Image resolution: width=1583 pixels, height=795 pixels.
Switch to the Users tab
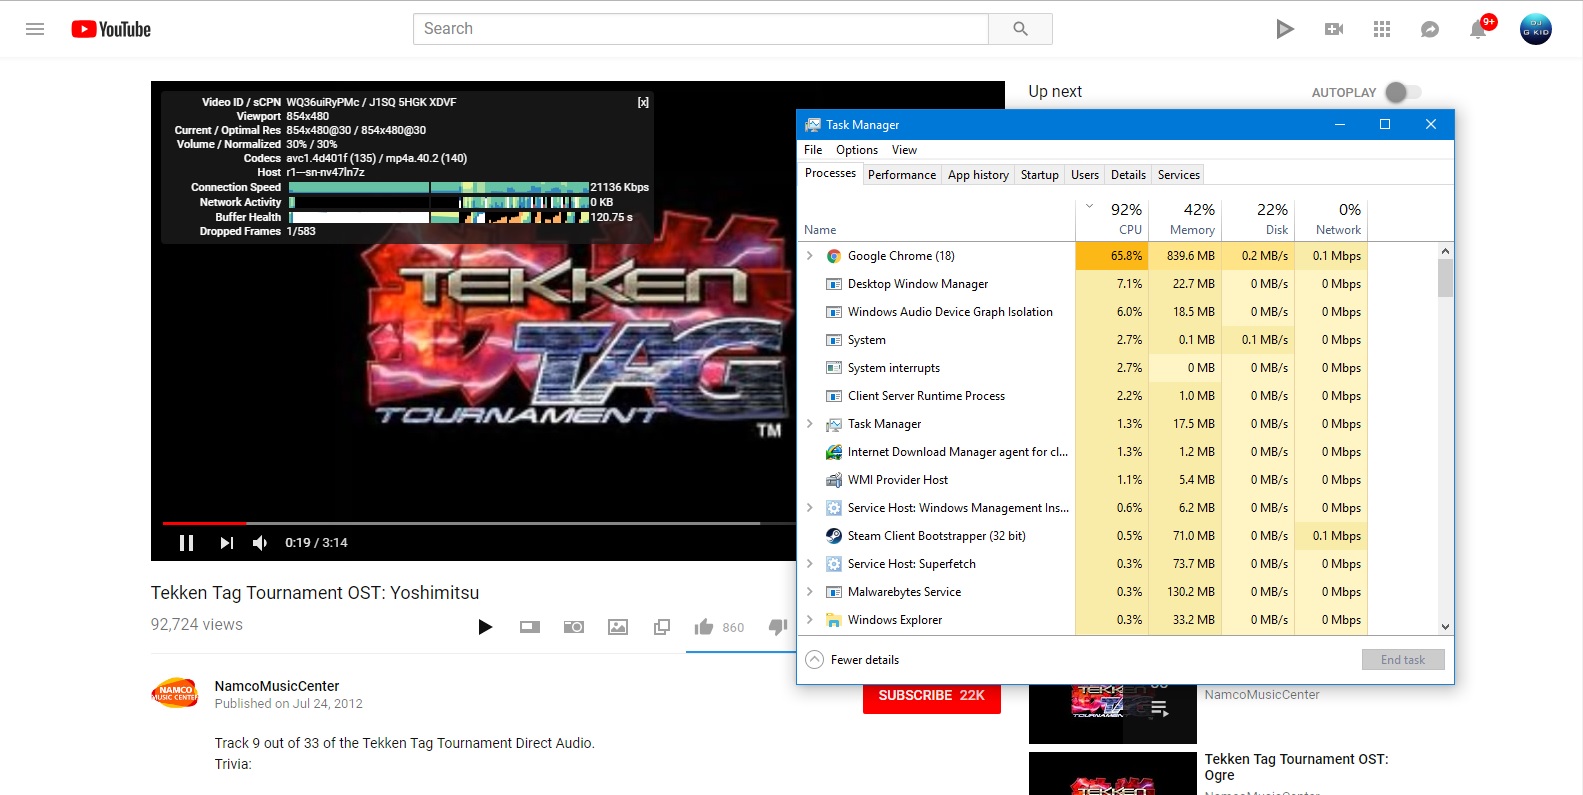click(1085, 175)
